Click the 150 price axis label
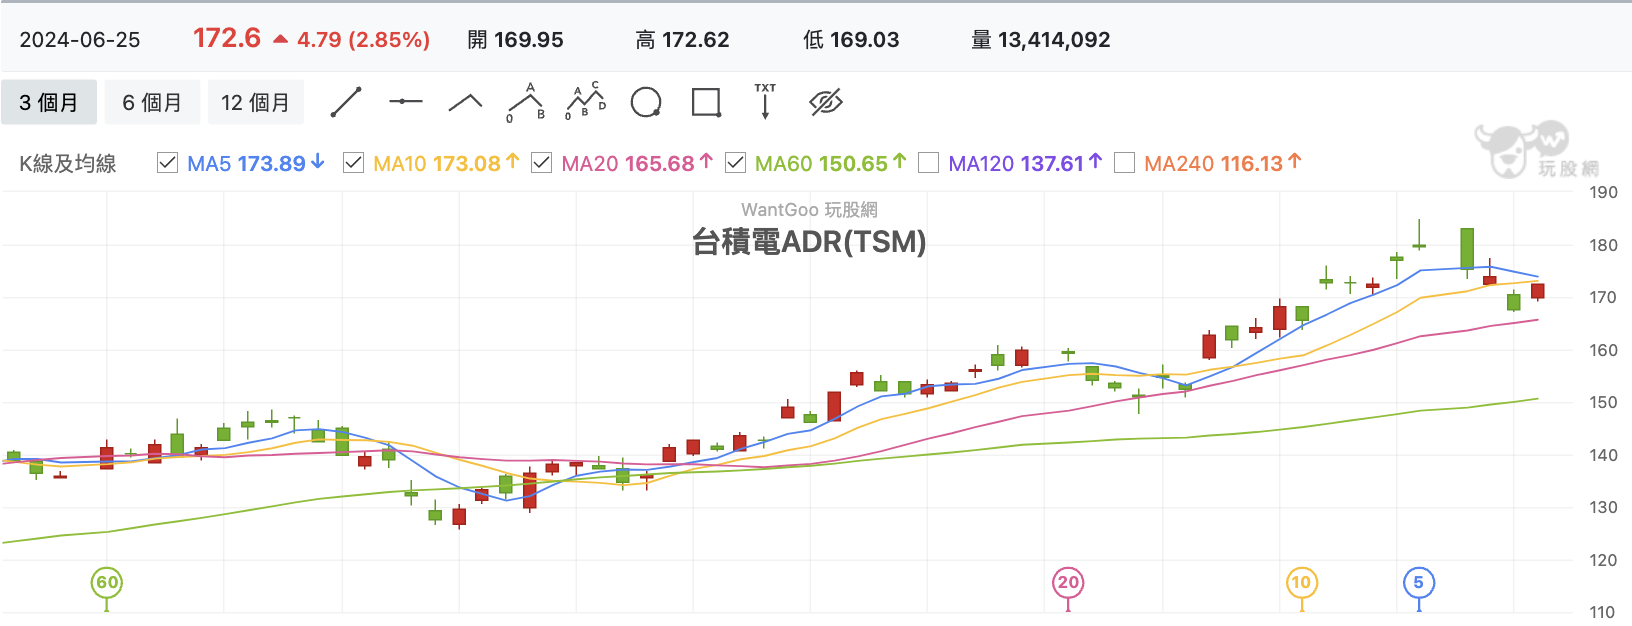Screen dimensions: 1632x626 pos(1603,403)
